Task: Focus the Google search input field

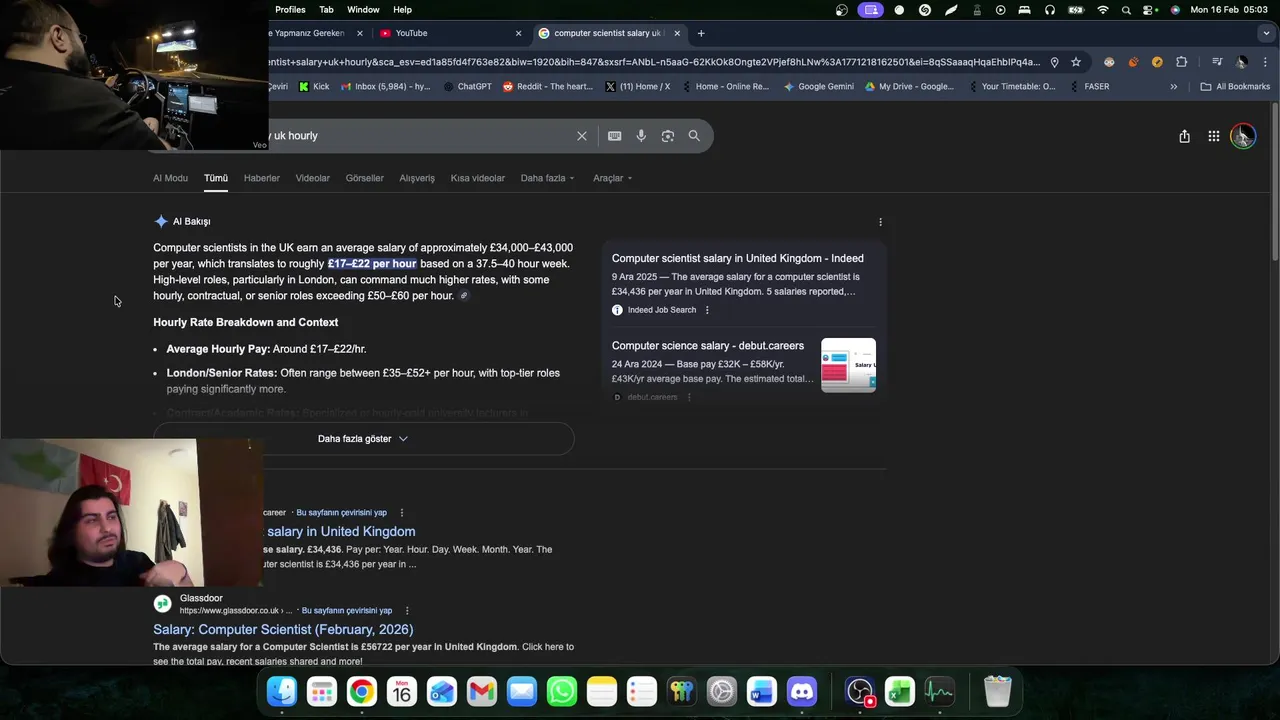Action: (x=420, y=136)
